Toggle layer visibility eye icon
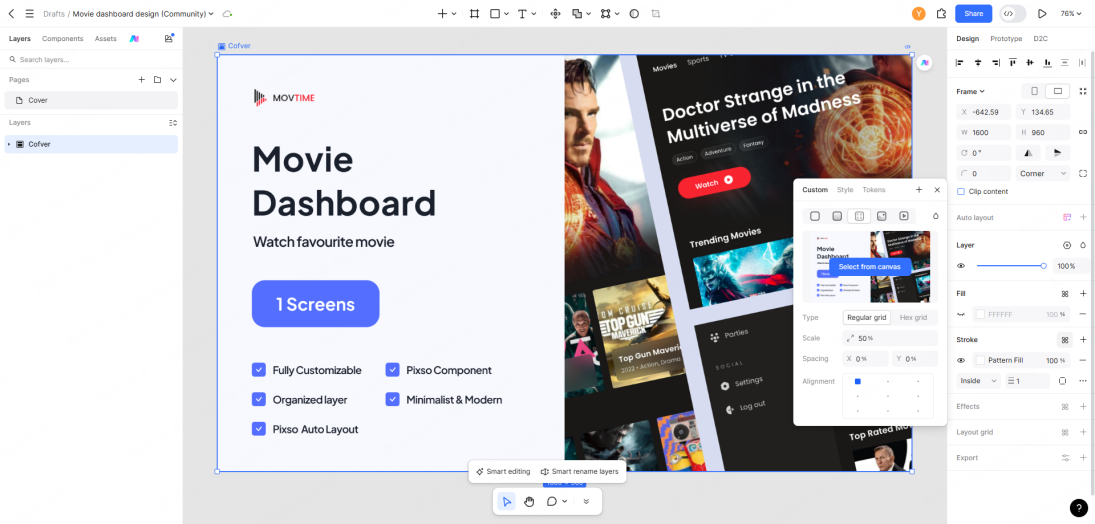Viewport: 1095px width, 524px height. pyautogui.click(x=961, y=265)
